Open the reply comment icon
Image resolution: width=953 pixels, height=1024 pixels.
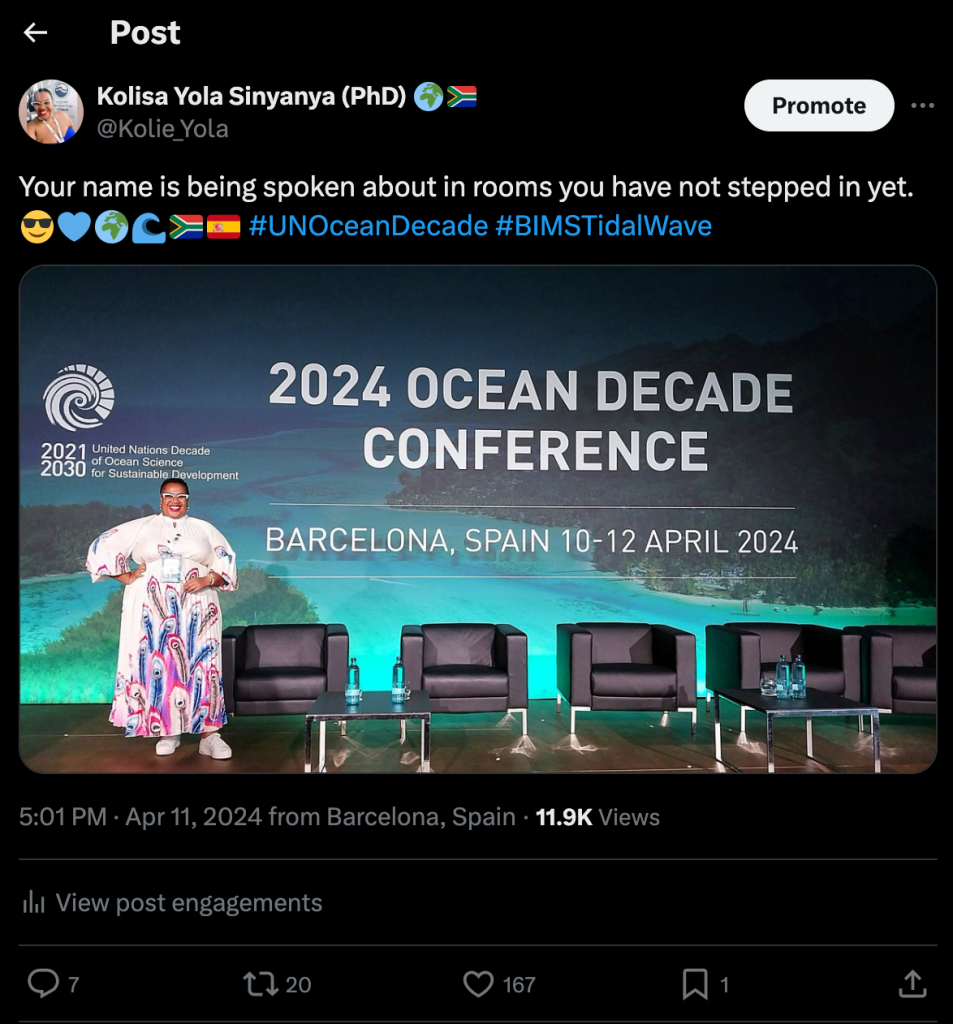tap(43, 984)
